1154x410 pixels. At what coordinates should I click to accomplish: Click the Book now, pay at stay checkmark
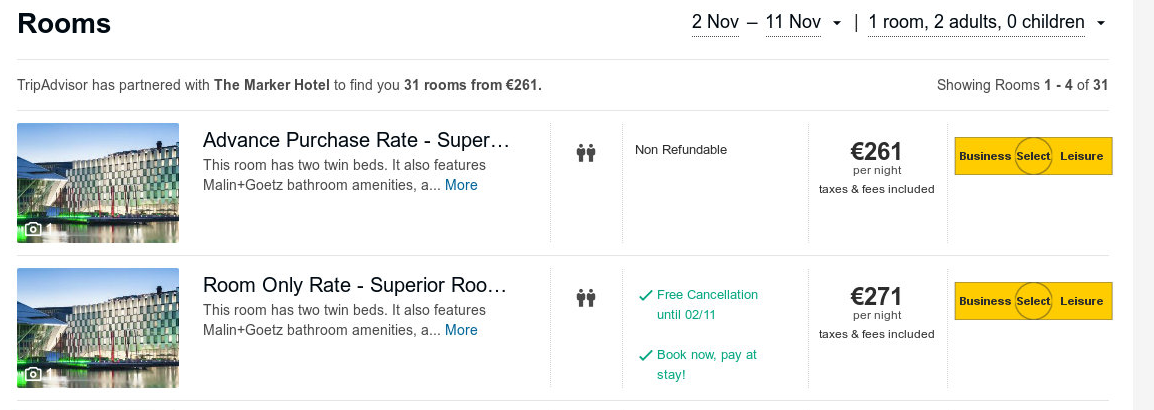coord(645,356)
